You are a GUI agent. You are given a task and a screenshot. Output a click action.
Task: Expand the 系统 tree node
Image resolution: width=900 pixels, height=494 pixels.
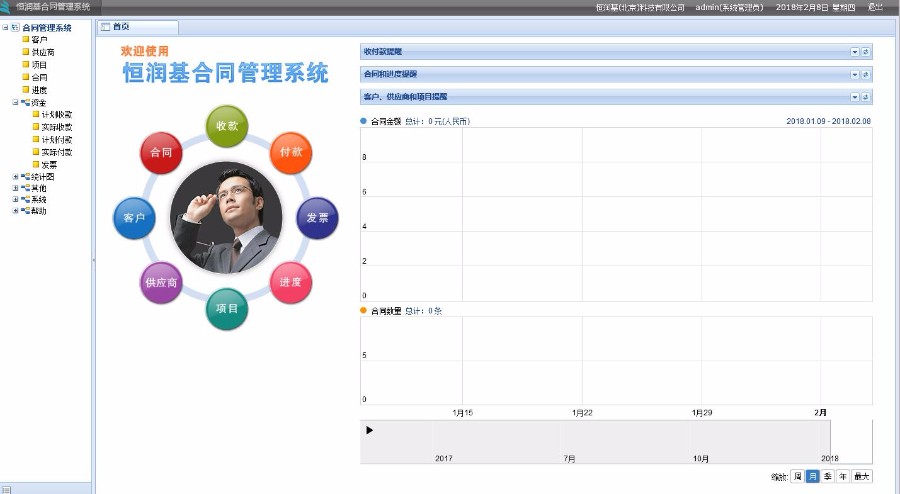(x=15, y=200)
